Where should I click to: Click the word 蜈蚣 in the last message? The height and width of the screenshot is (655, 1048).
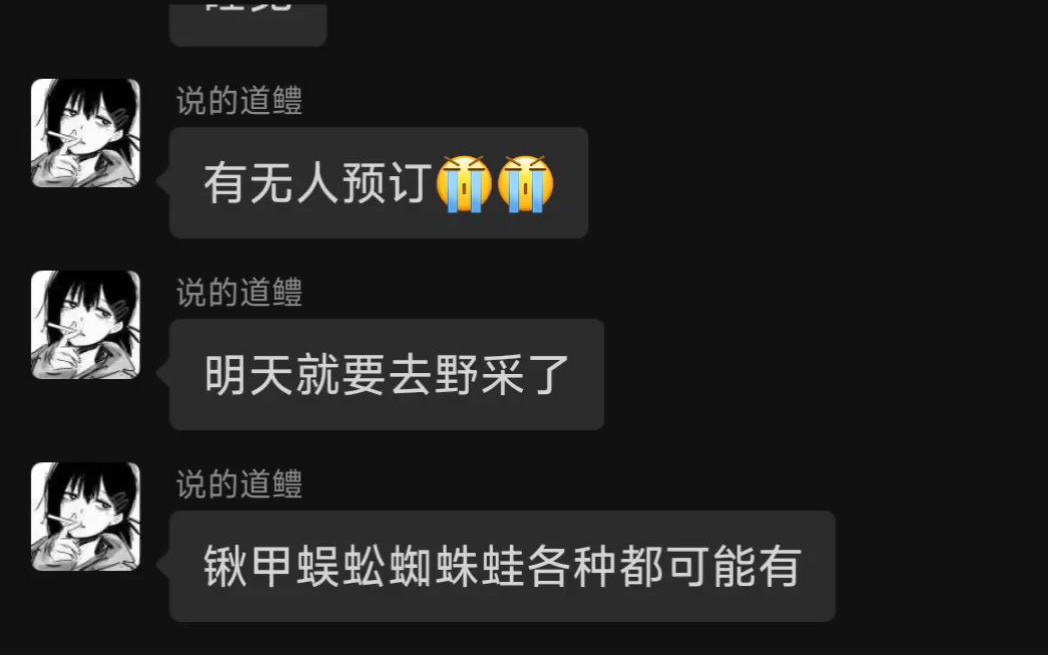click(341, 567)
